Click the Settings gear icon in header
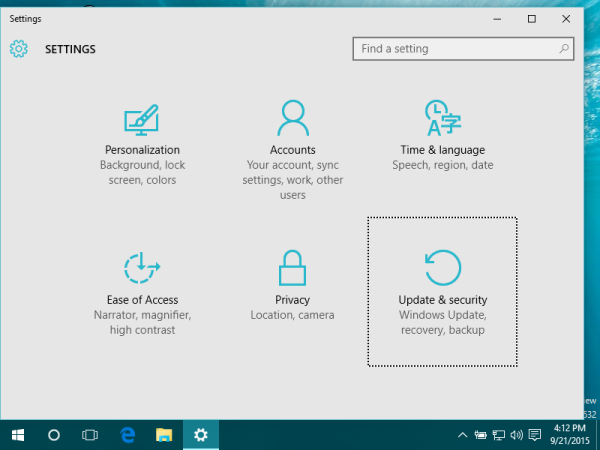Screen dimensions: 600x450 point(19,49)
